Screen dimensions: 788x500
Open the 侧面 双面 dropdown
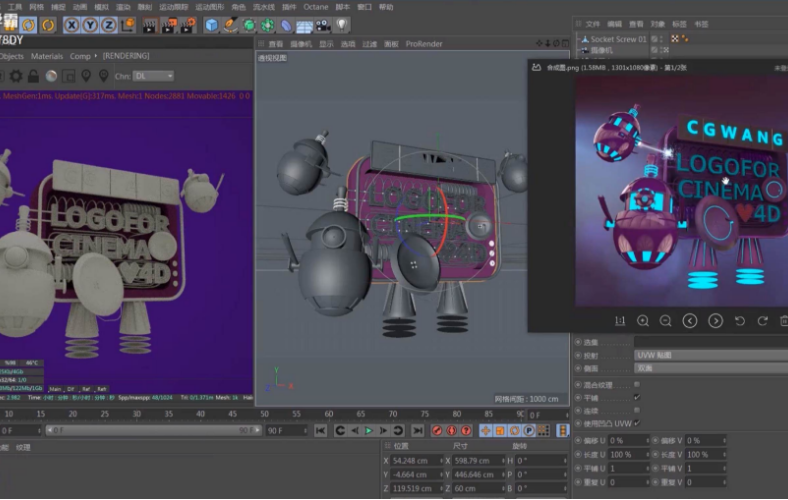(x=710, y=367)
